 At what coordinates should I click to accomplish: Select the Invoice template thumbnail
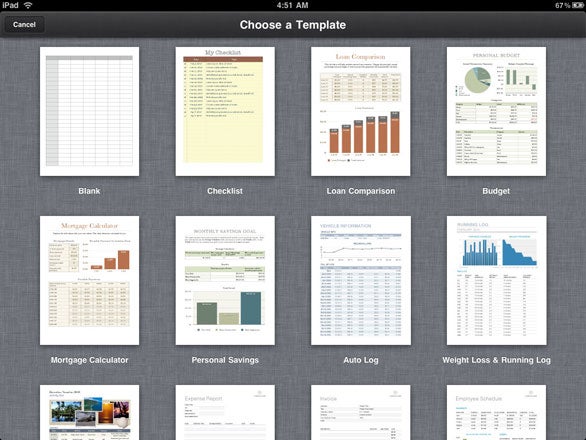361,412
